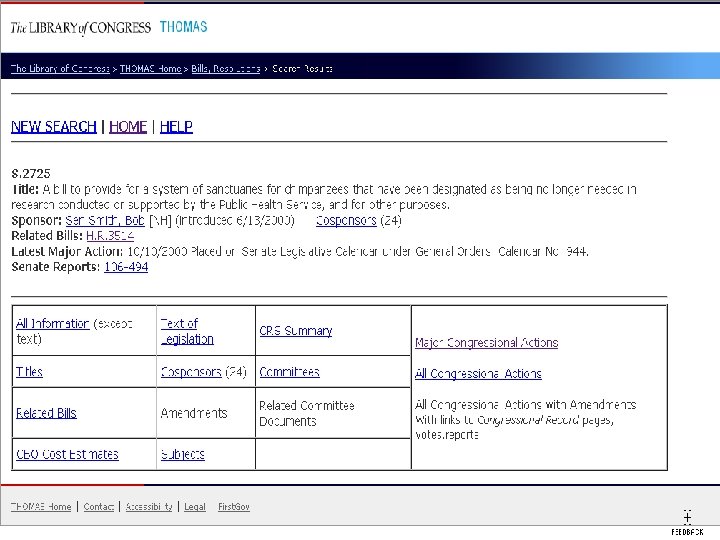Start a NEW SEARCH
Screen dimensions: 720x540
click(x=54, y=127)
